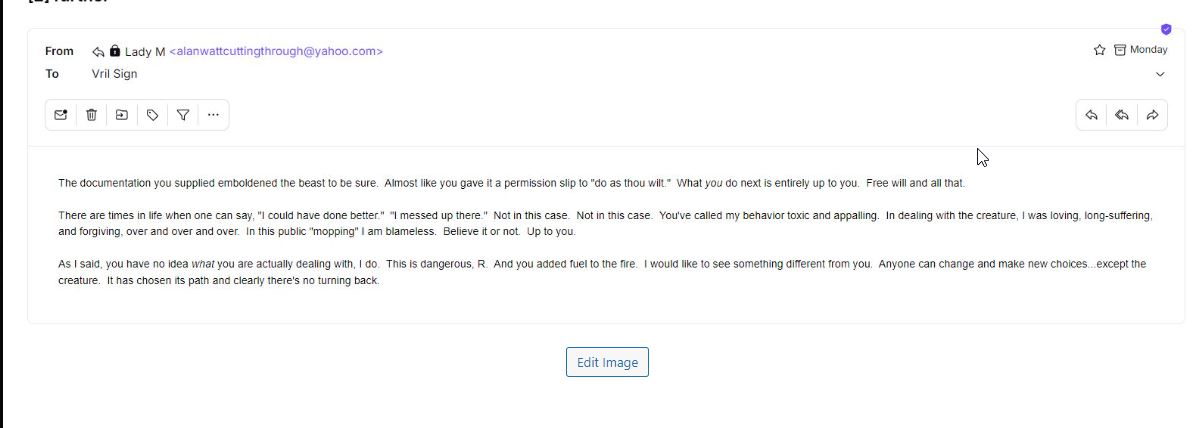Click the Edit Image button
This screenshot has width=1194, height=428.
tap(607, 363)
